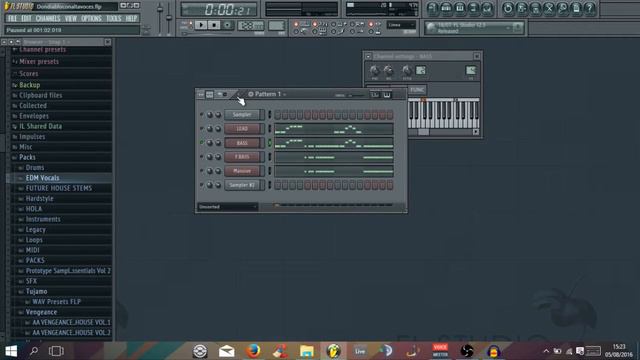Mute the Sampler channel via LED

[202, 115]
